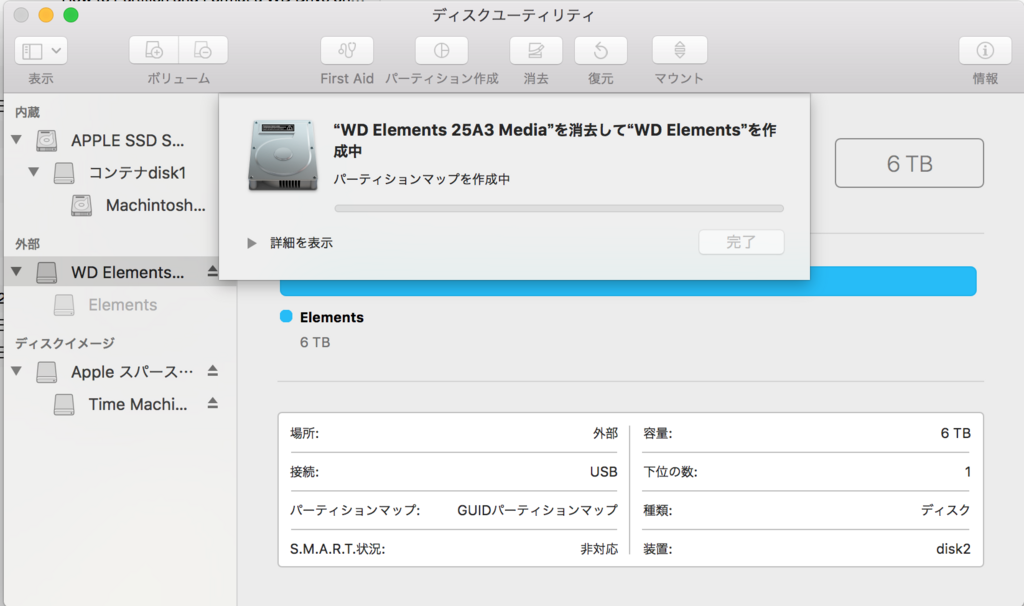Click the Machintosh volume disk icon
Screen dimensions: 1024x606
pos(81,205)
